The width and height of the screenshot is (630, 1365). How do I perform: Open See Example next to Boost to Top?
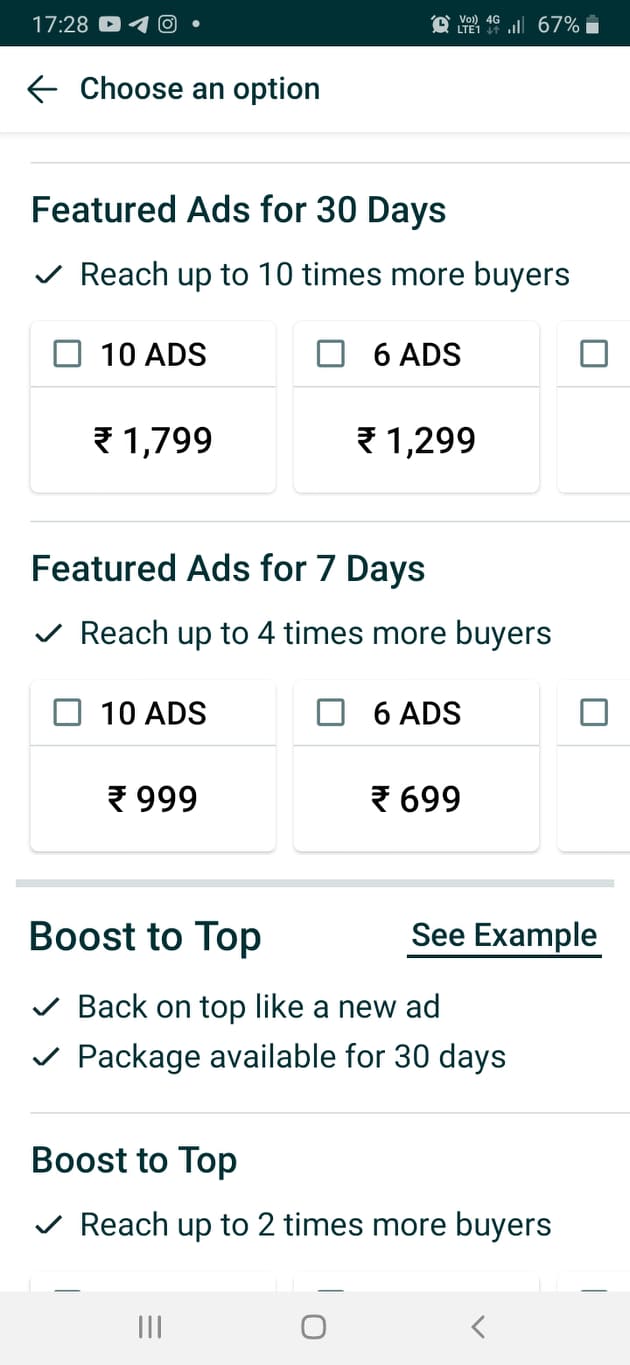[x=504, y=936]
